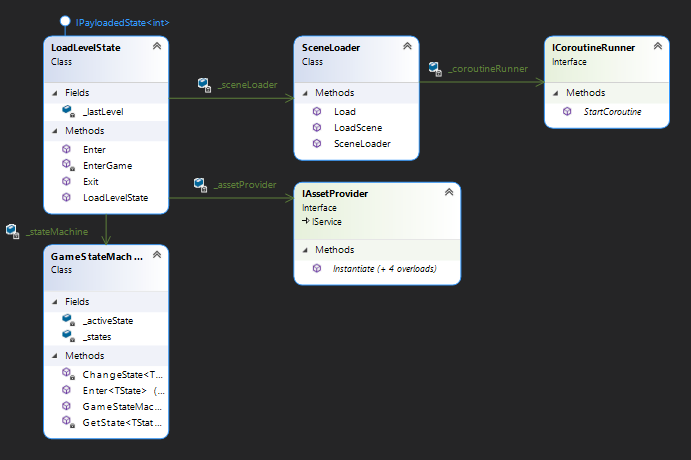Click the LoadLevelState constructor icon
691x460 pixels.
click(66, 197)
